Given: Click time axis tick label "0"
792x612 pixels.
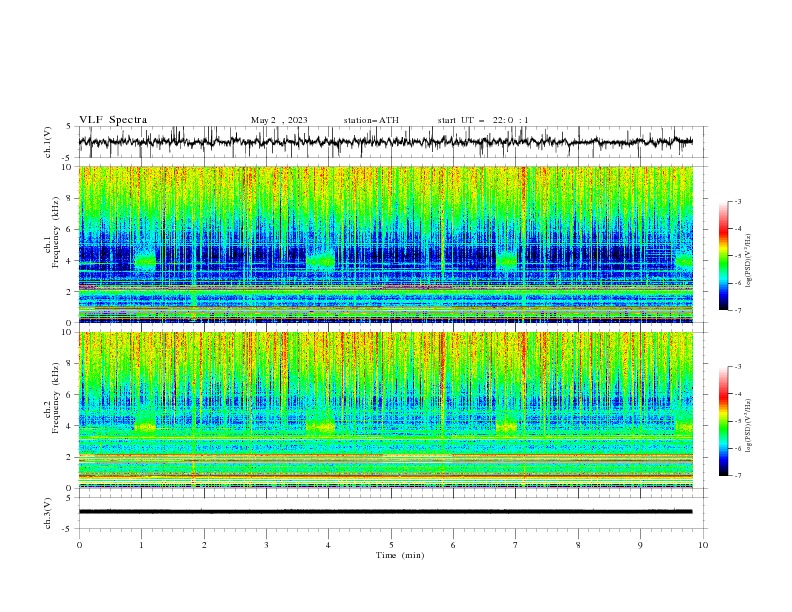Looking at the screenshot, I should (x=79, y=545).
